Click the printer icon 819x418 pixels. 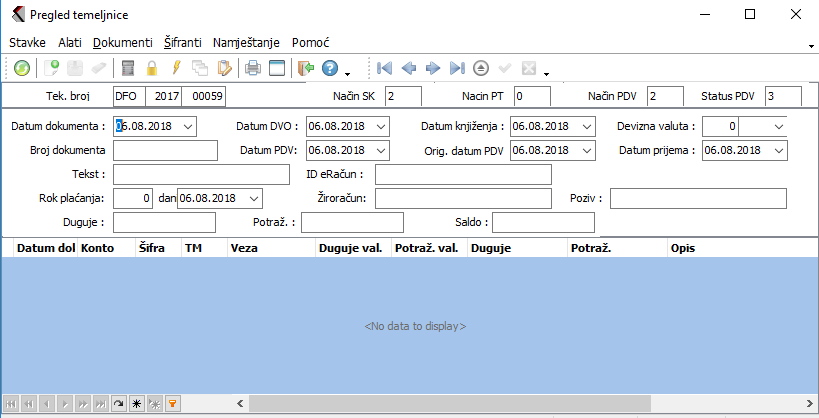click(253, 69)
